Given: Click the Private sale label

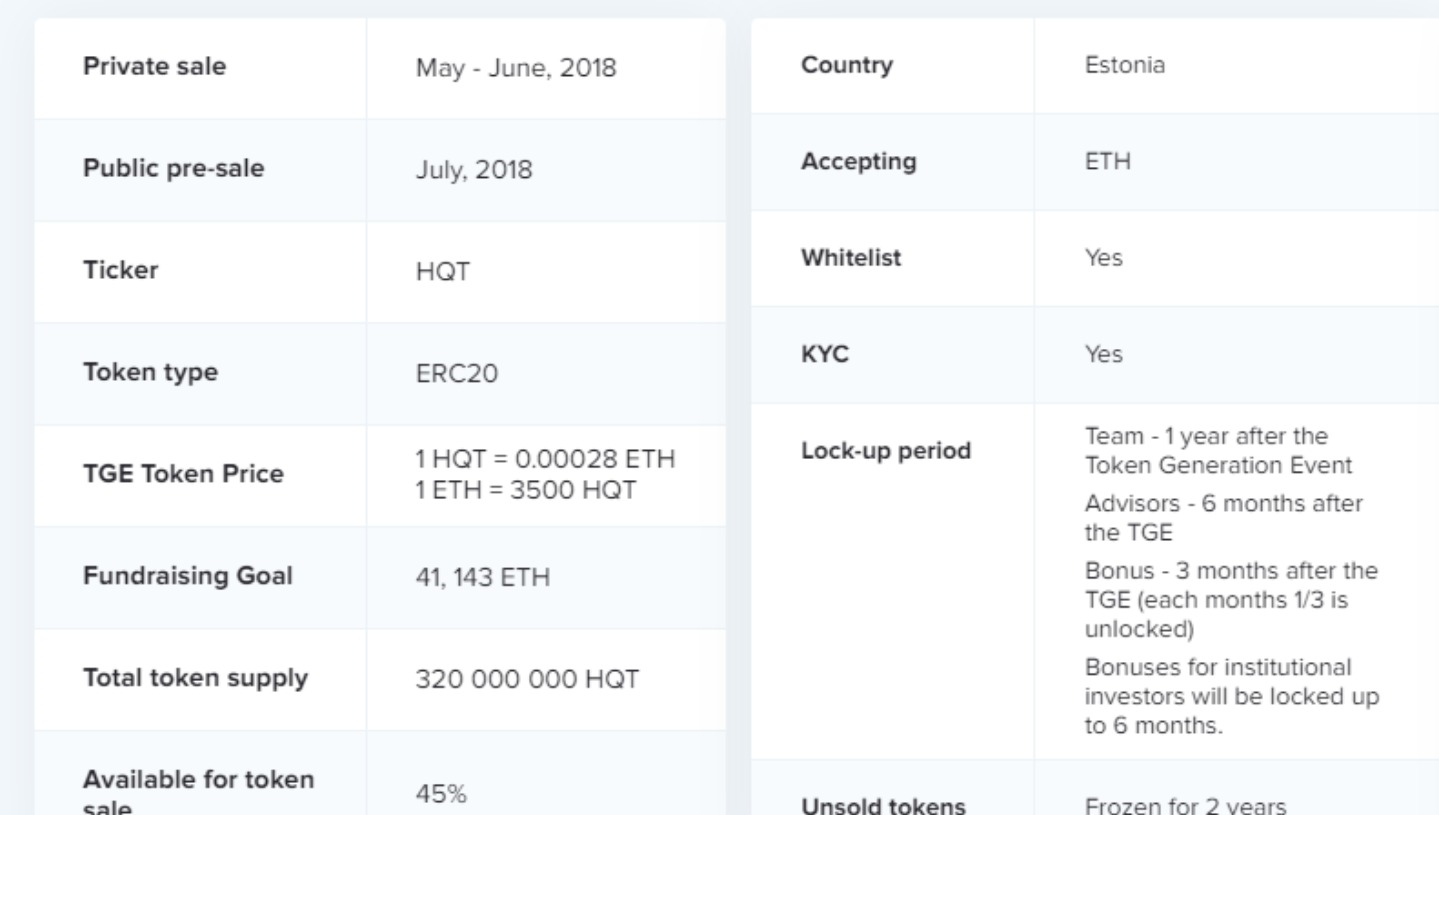Looking at the screenshot, I should coord(154,66).
